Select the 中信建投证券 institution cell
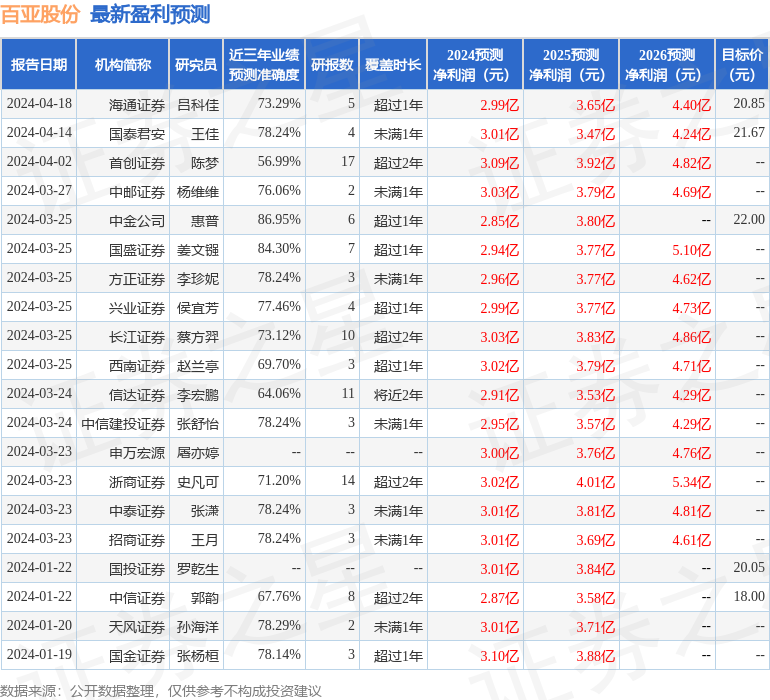The width and height of the screenshot is (770, 700). pyautogui.click(x=123, y=423)
